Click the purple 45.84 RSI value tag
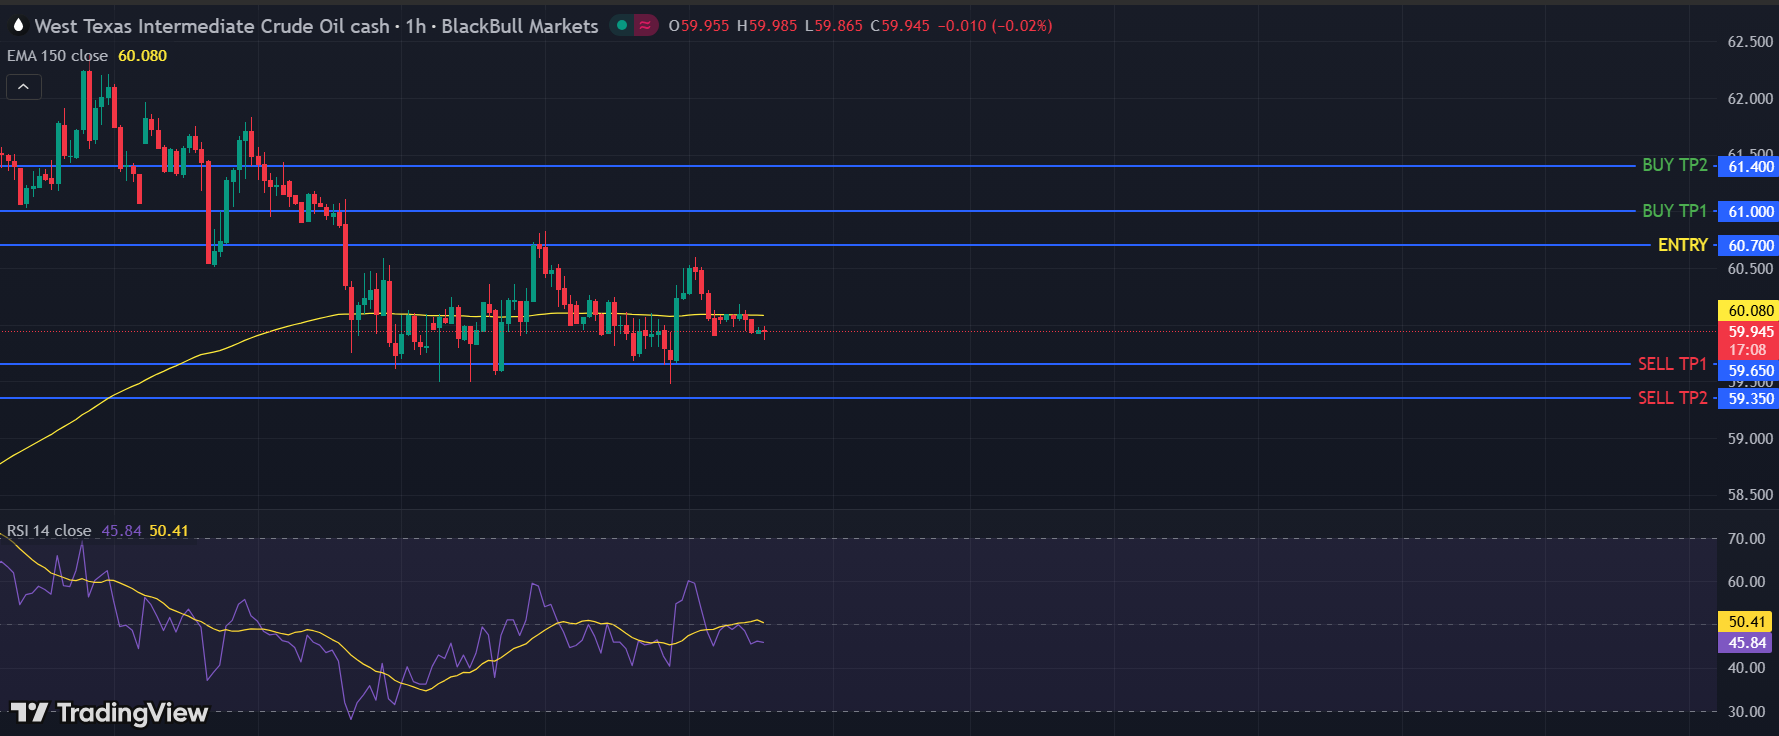This screenshot has height=736, width=1779. pyautogui.click(x=1746, y=643)
